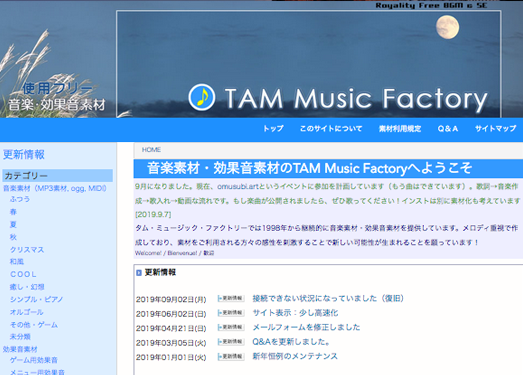Click the Welcome! / Bienvenue! / 歡迎 line

click(174, 253)
